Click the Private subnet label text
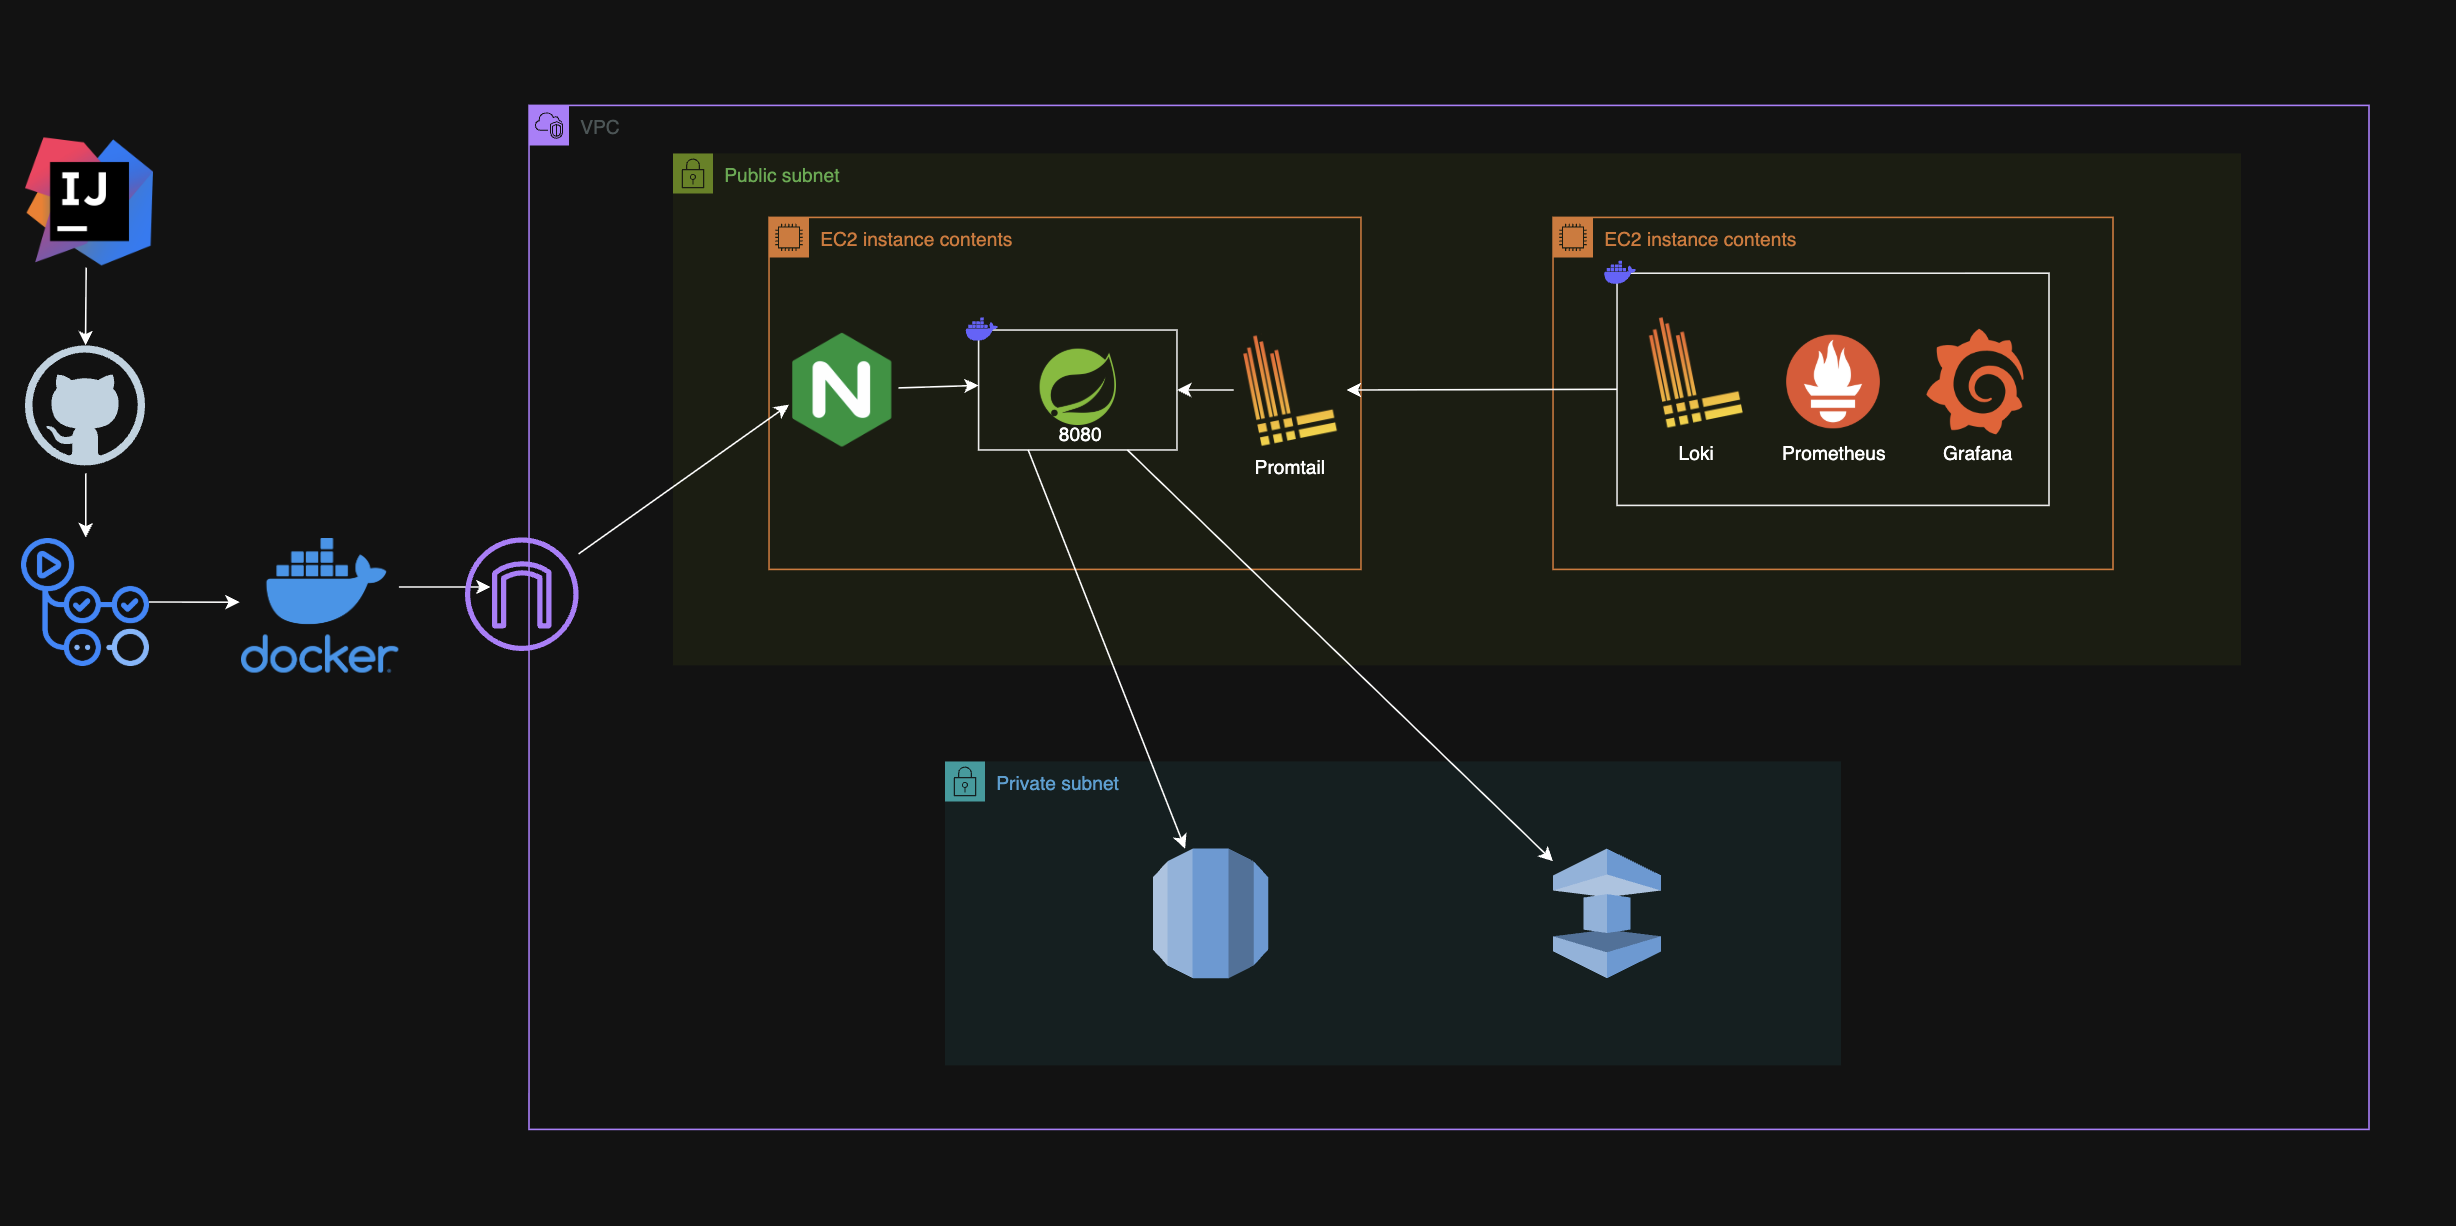 coord(1057,783)
